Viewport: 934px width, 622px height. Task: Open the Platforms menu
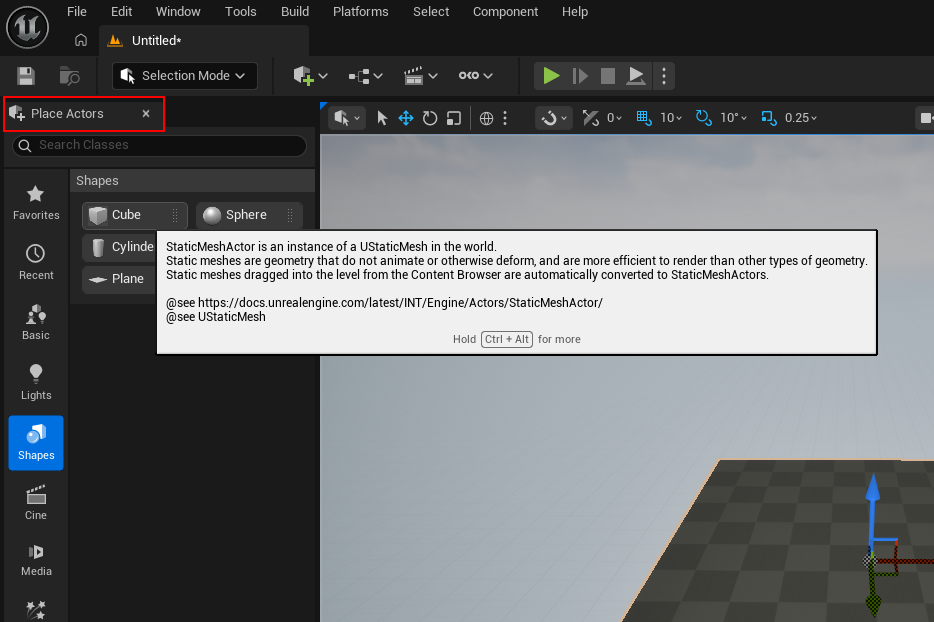[x=360, y=12]
